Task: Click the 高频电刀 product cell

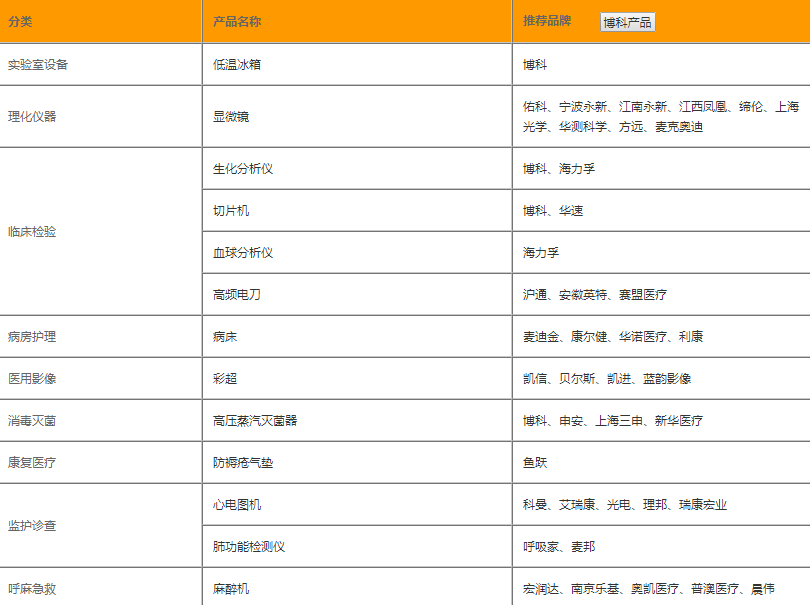Action: [357, 294]
